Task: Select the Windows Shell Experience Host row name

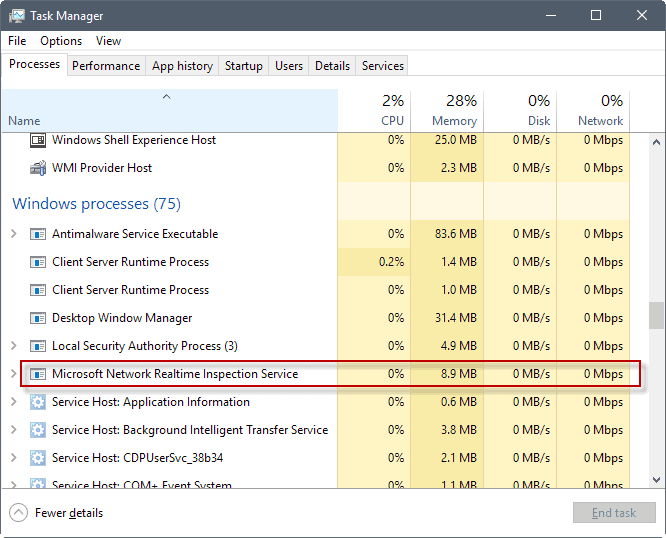Action: (134, 140)
